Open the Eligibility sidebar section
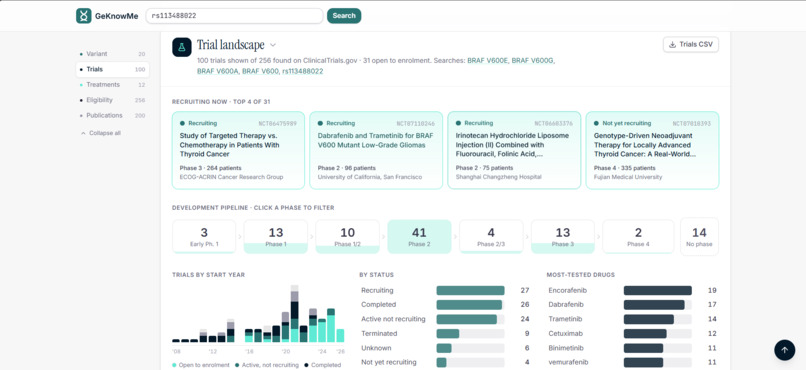The height and width of the screenshot is (370, 806). click(x=113, y=100)
